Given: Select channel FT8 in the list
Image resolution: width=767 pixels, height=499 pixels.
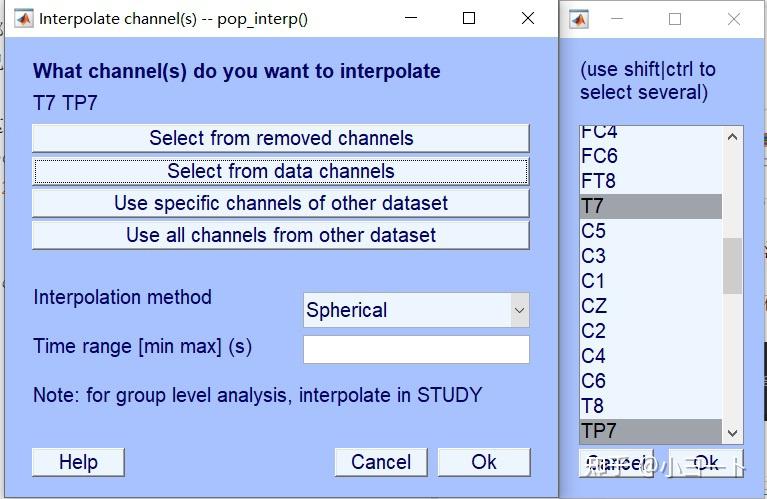Looking at the screenshot, I should (599, 181).
